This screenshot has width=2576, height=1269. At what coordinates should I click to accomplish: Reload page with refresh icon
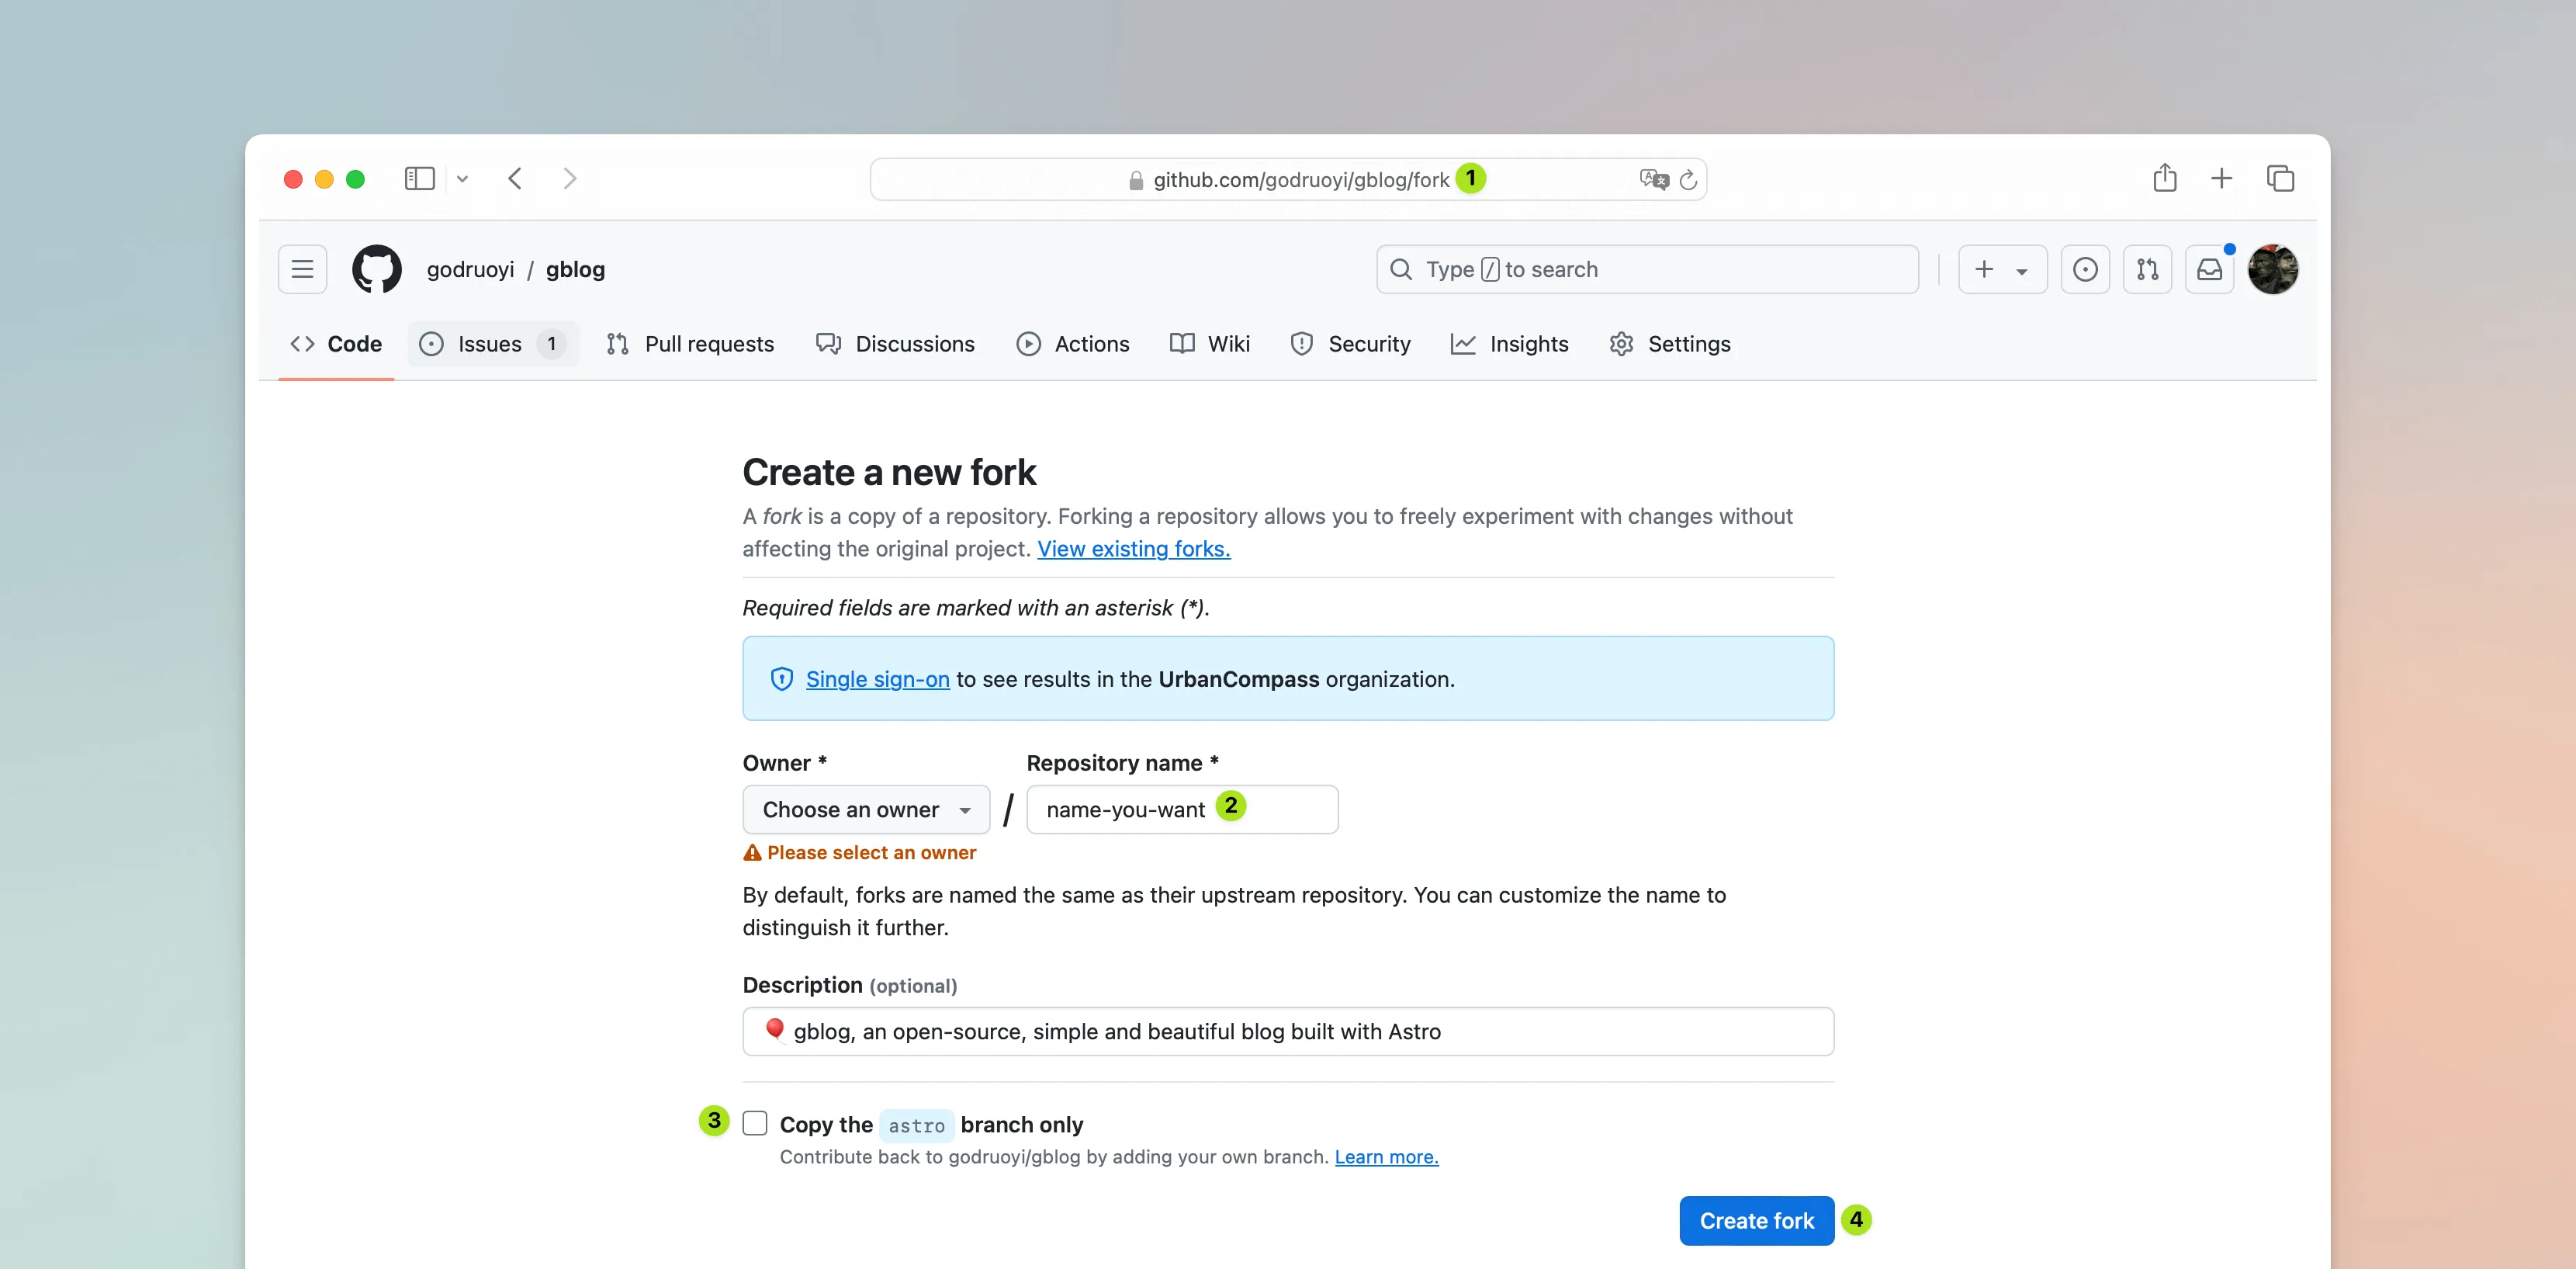click(x=1688, y=180)
